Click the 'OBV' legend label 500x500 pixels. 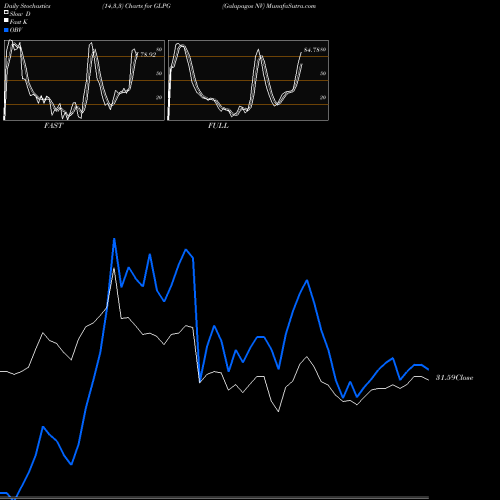(x=16, y=30)
